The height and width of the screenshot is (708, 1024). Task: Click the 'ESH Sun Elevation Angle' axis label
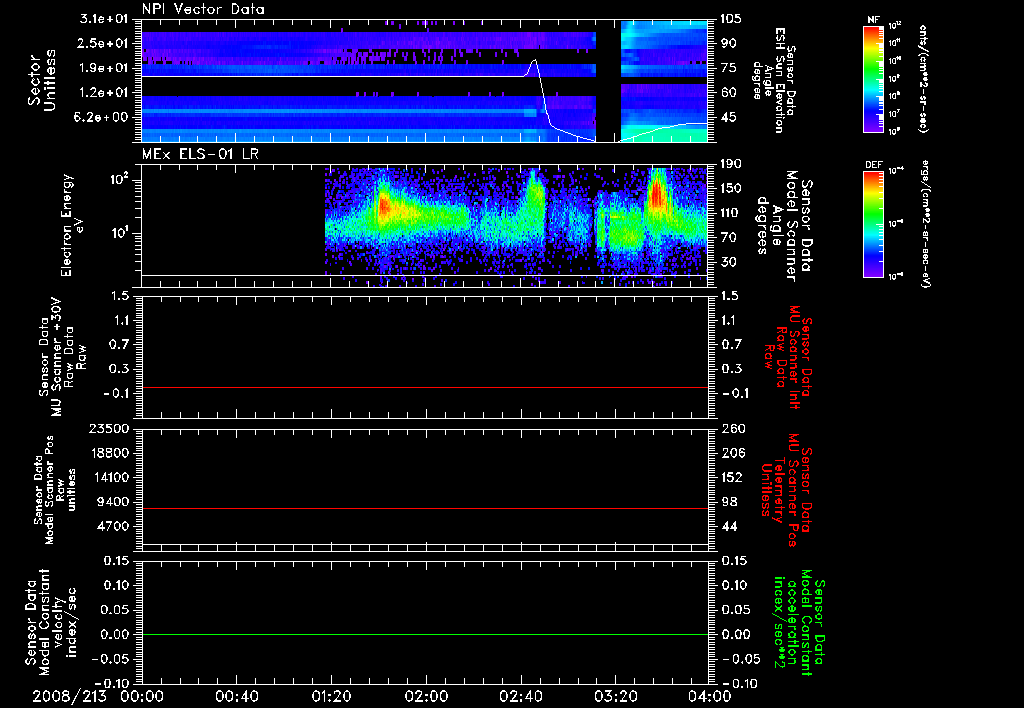[774, 80]
